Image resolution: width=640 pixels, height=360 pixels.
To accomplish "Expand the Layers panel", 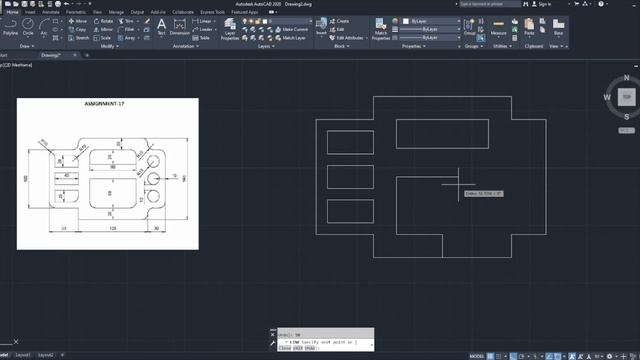I will click(x=266, y=46).
